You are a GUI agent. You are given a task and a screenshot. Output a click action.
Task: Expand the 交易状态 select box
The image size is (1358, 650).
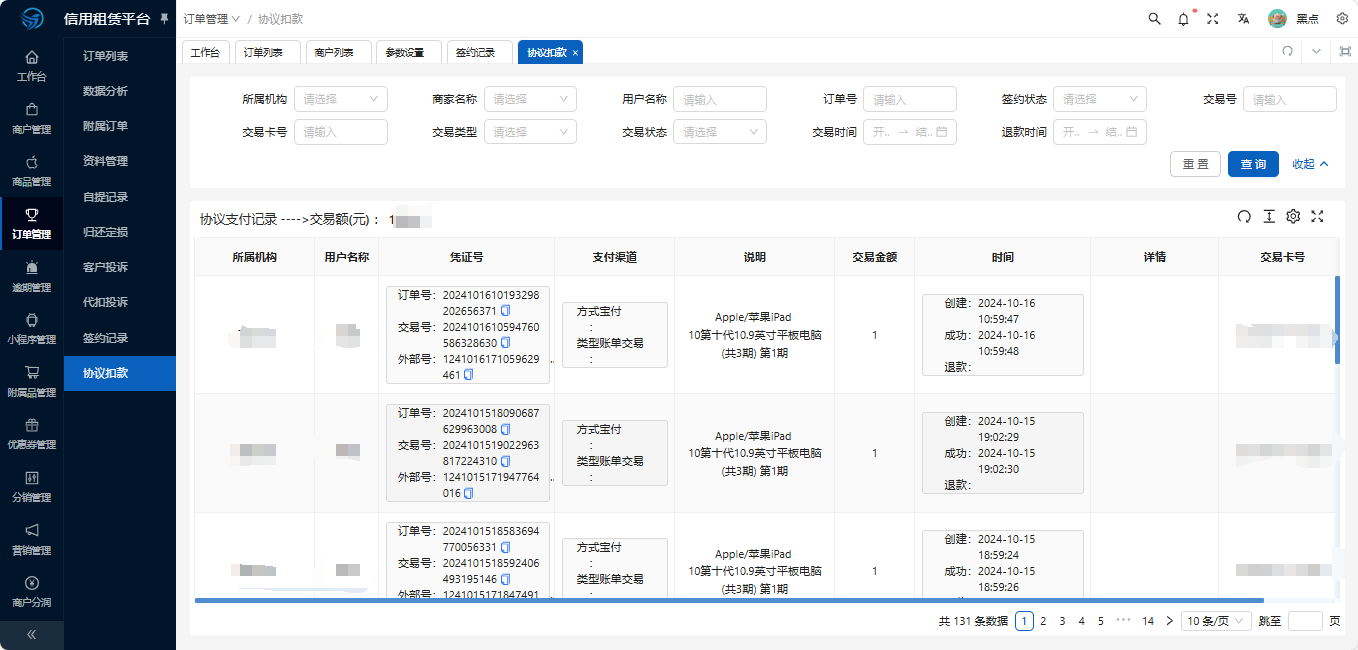tap(719, 132)
